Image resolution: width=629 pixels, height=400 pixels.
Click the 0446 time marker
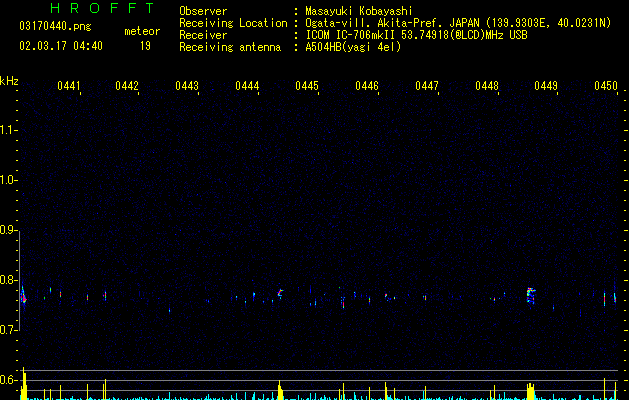(x=367, y=86)
